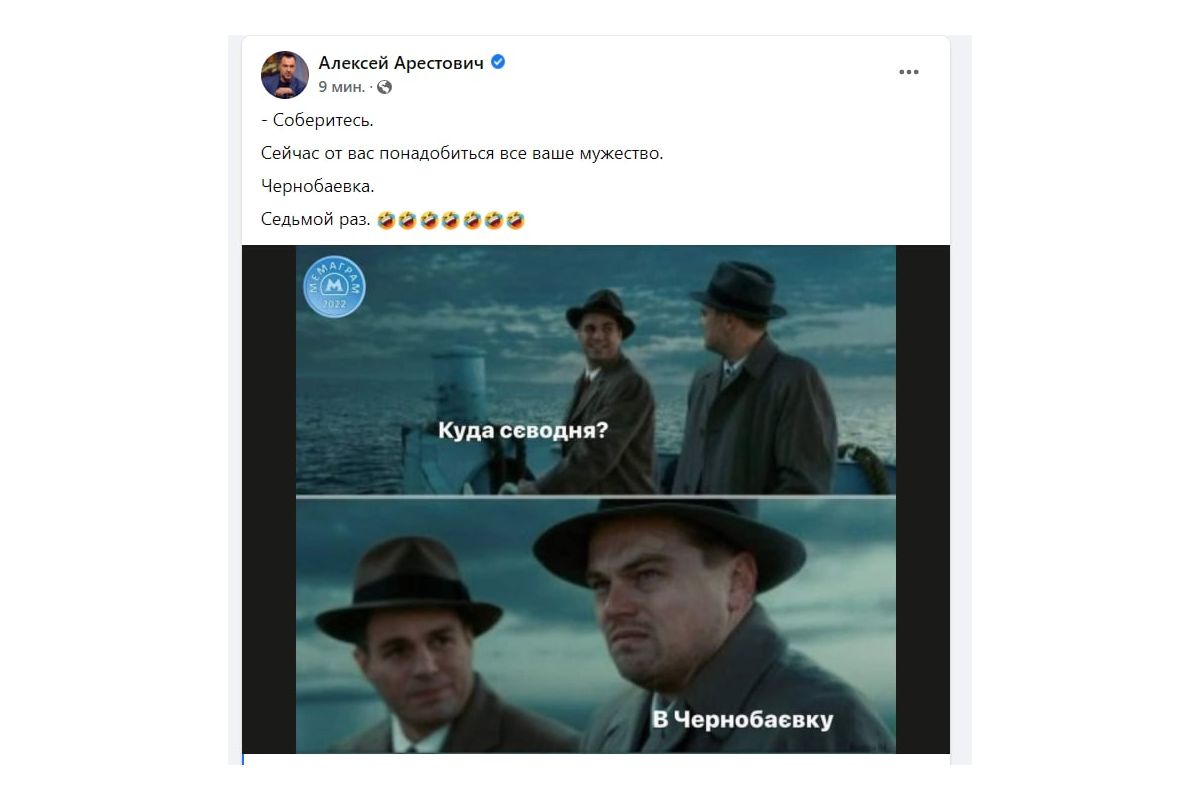Open the "9 мин." post timestamp

(x=341, y=87)
